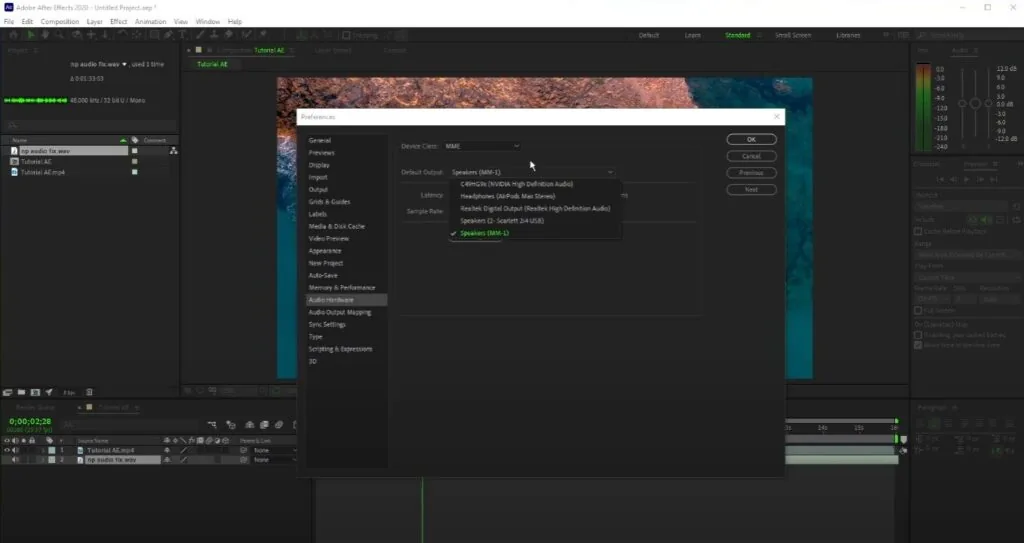Viewport: 1024px width, 543px height.
Task: Mute audio of Tutorial AE.mp4 layer
Action: pos(15,450)
